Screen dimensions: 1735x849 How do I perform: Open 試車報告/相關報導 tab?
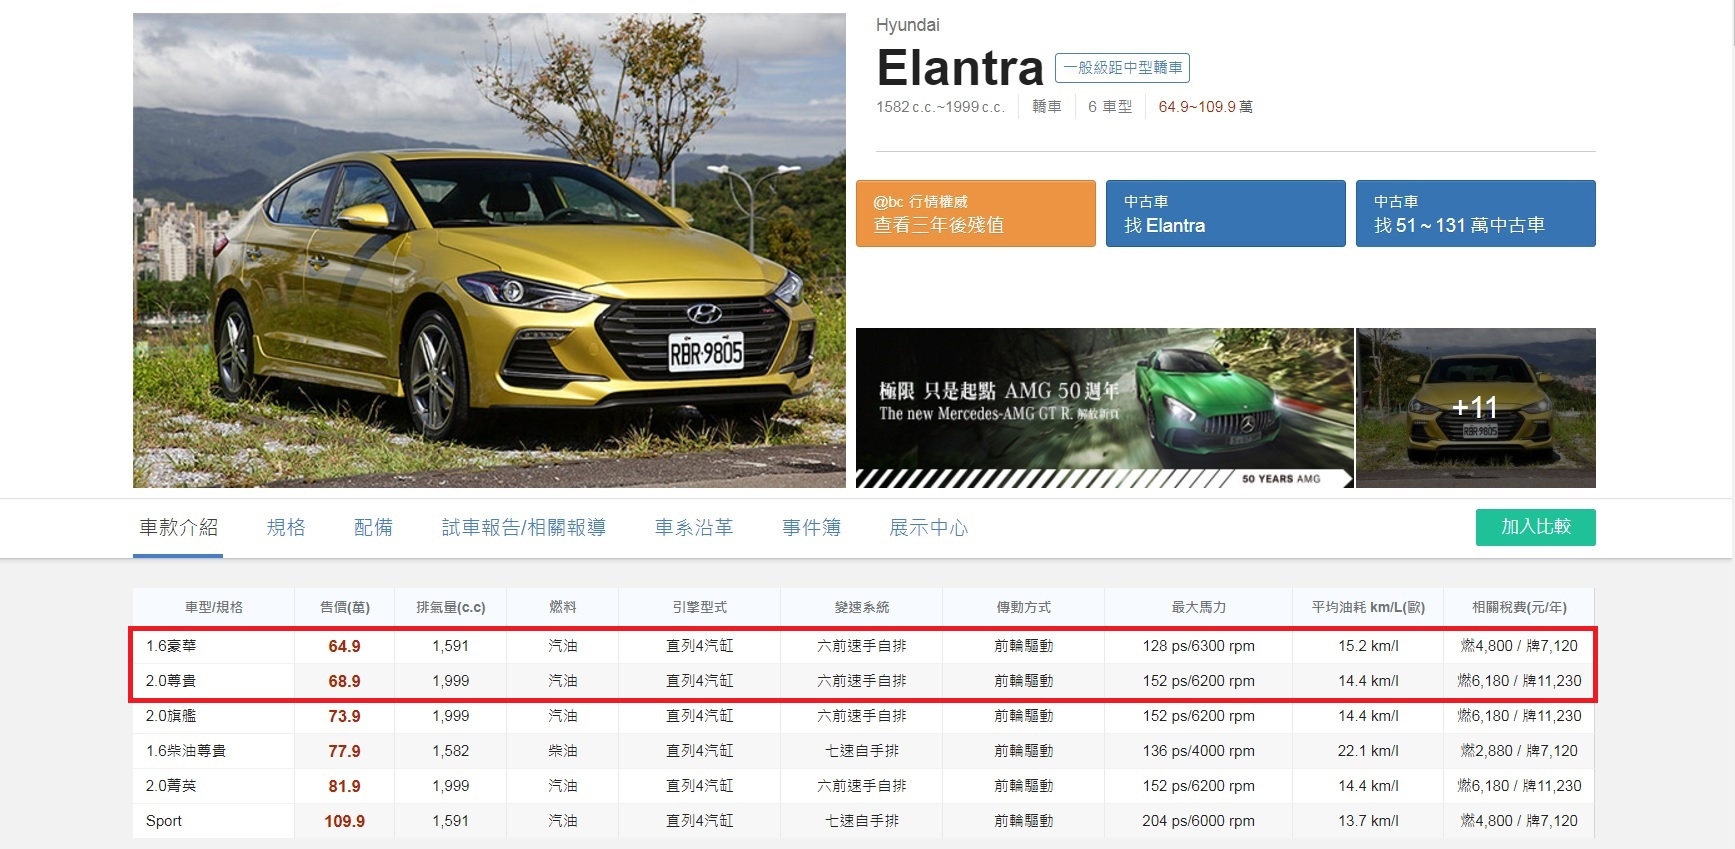click(523, 527)
